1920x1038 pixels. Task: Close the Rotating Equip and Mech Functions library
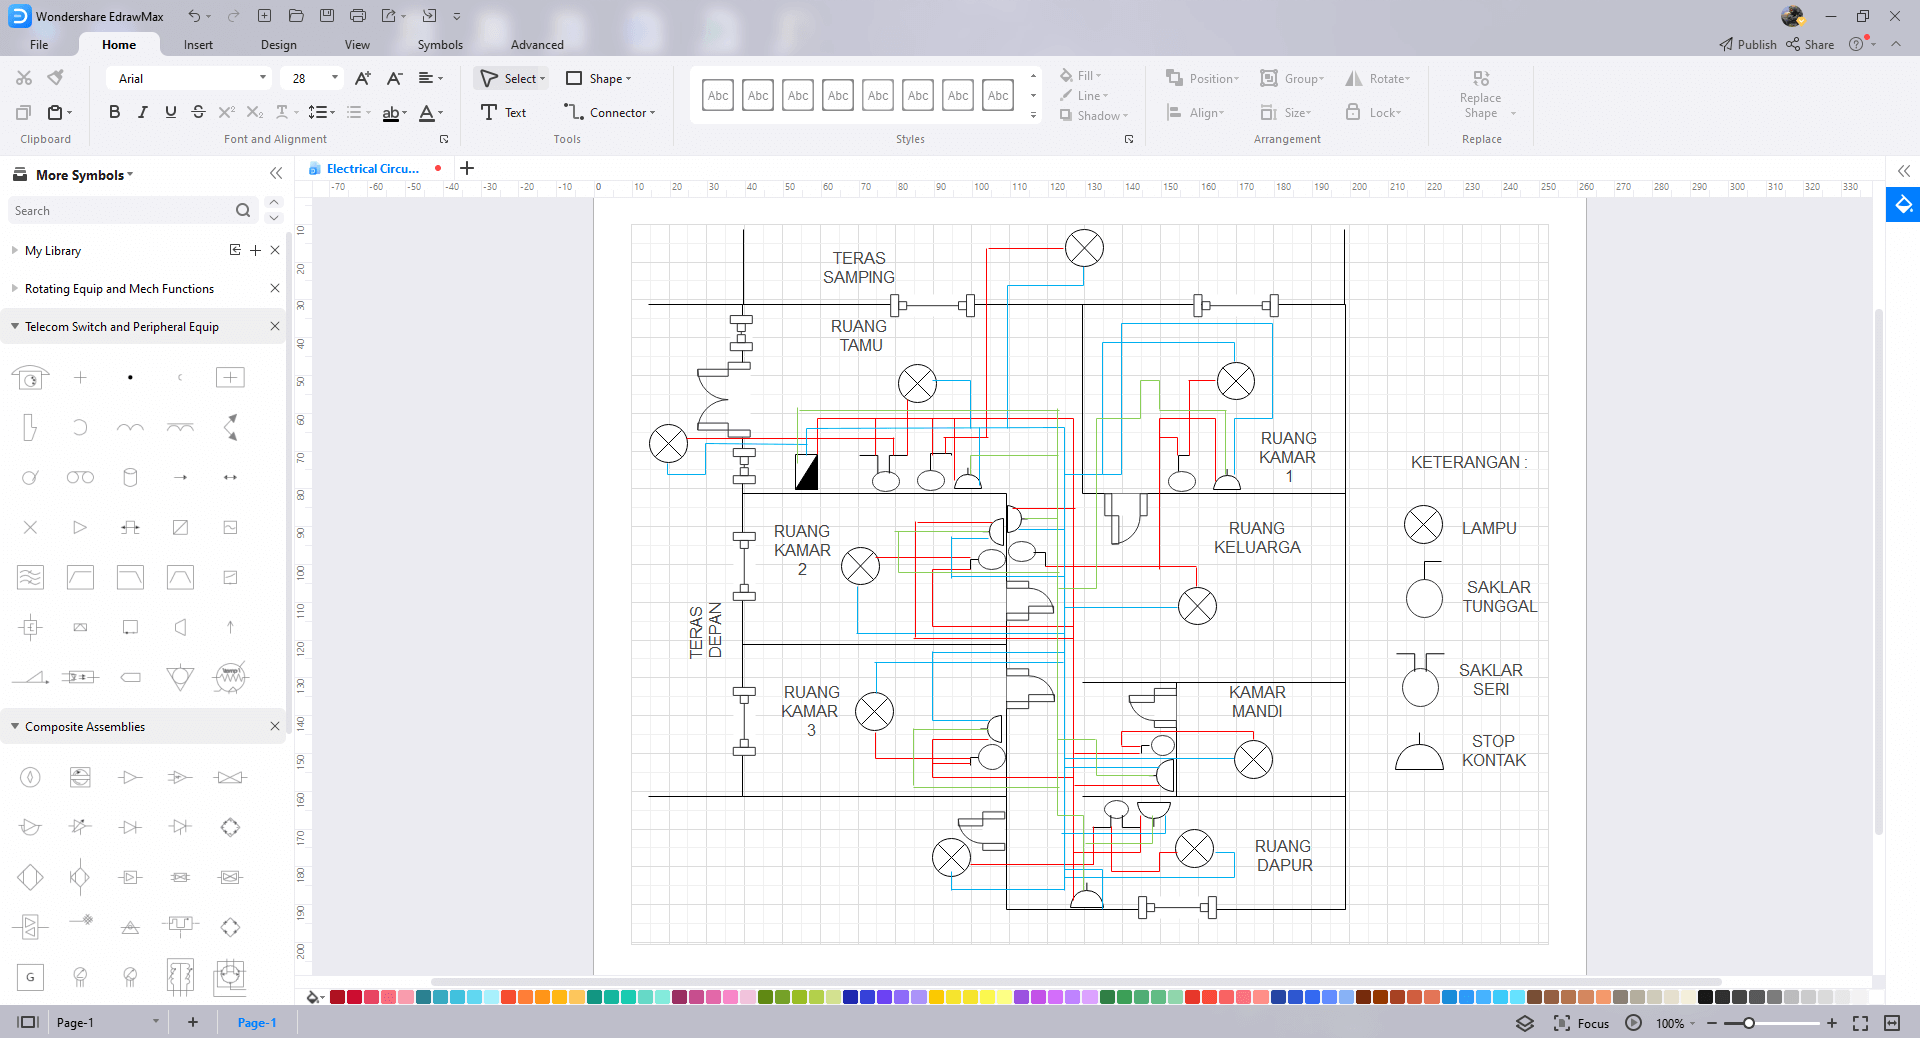tap(274, 288)
